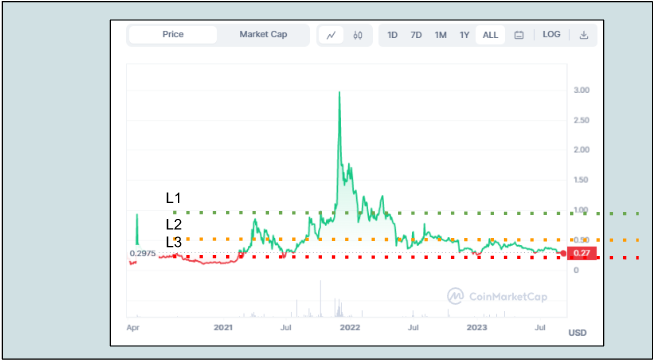Set the chart range to 1D

coord(392,35)
